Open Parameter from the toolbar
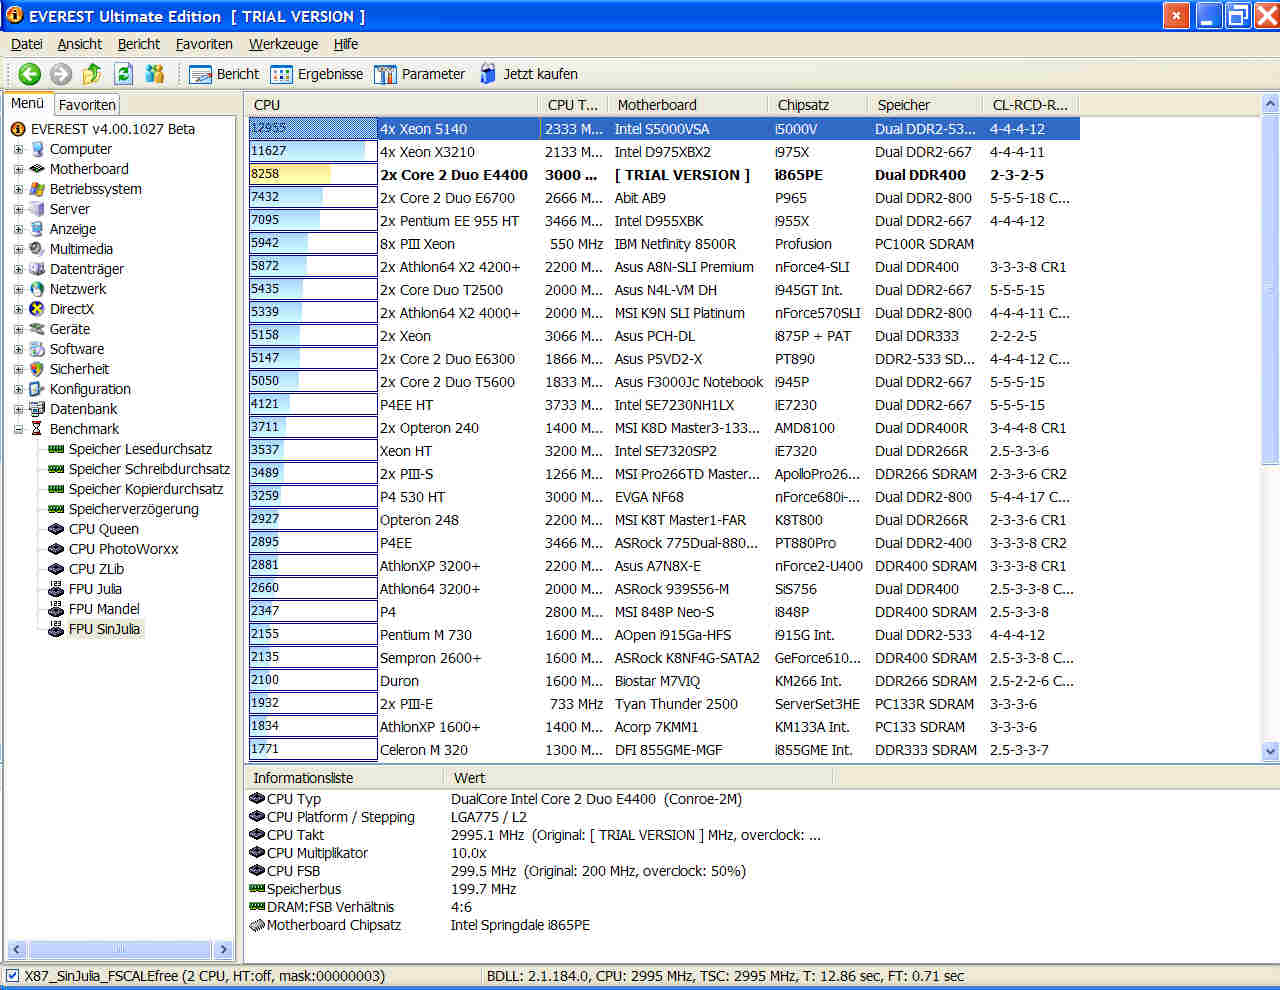The width and height of the screenshot is (1280, 990). tap(419, 74)
